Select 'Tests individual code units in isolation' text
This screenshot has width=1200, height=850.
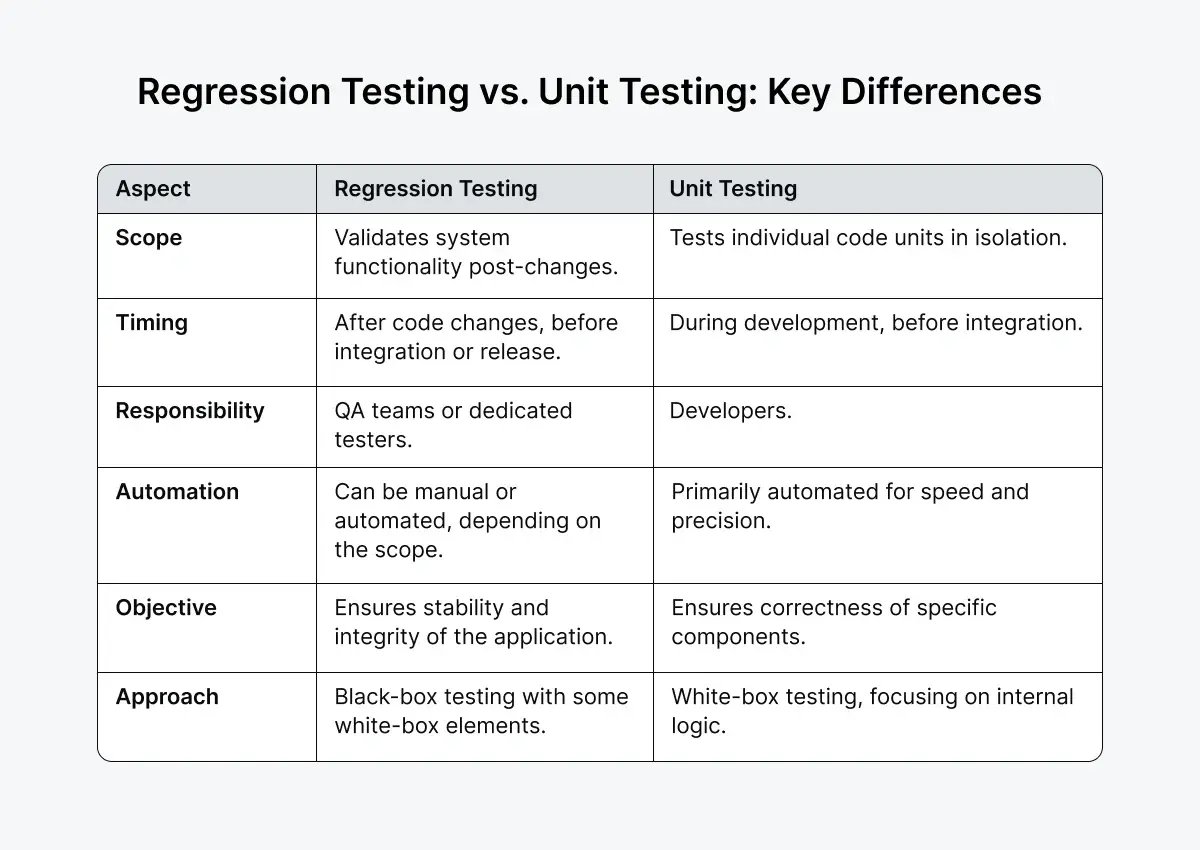coord(868,238)
